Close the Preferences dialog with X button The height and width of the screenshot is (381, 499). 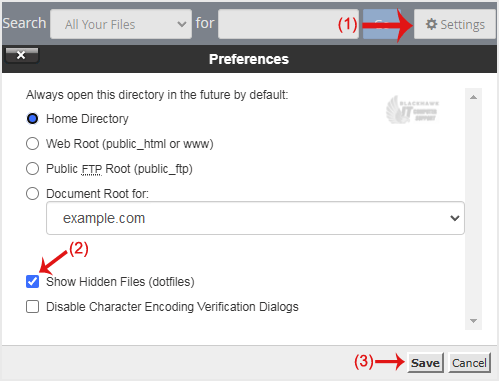click(x=22, y=55)
